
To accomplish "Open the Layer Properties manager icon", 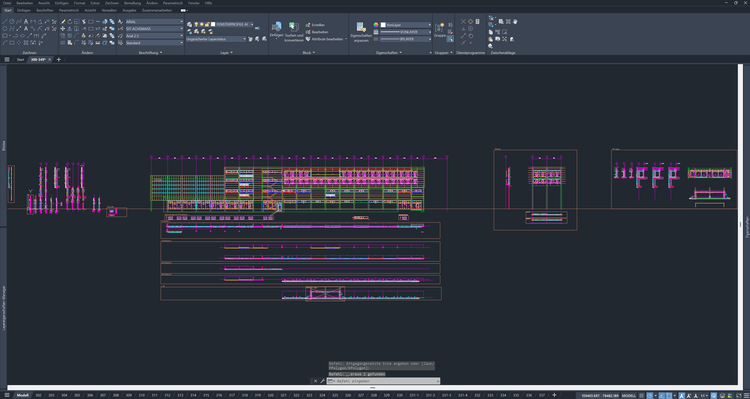I will pos(189,24).
